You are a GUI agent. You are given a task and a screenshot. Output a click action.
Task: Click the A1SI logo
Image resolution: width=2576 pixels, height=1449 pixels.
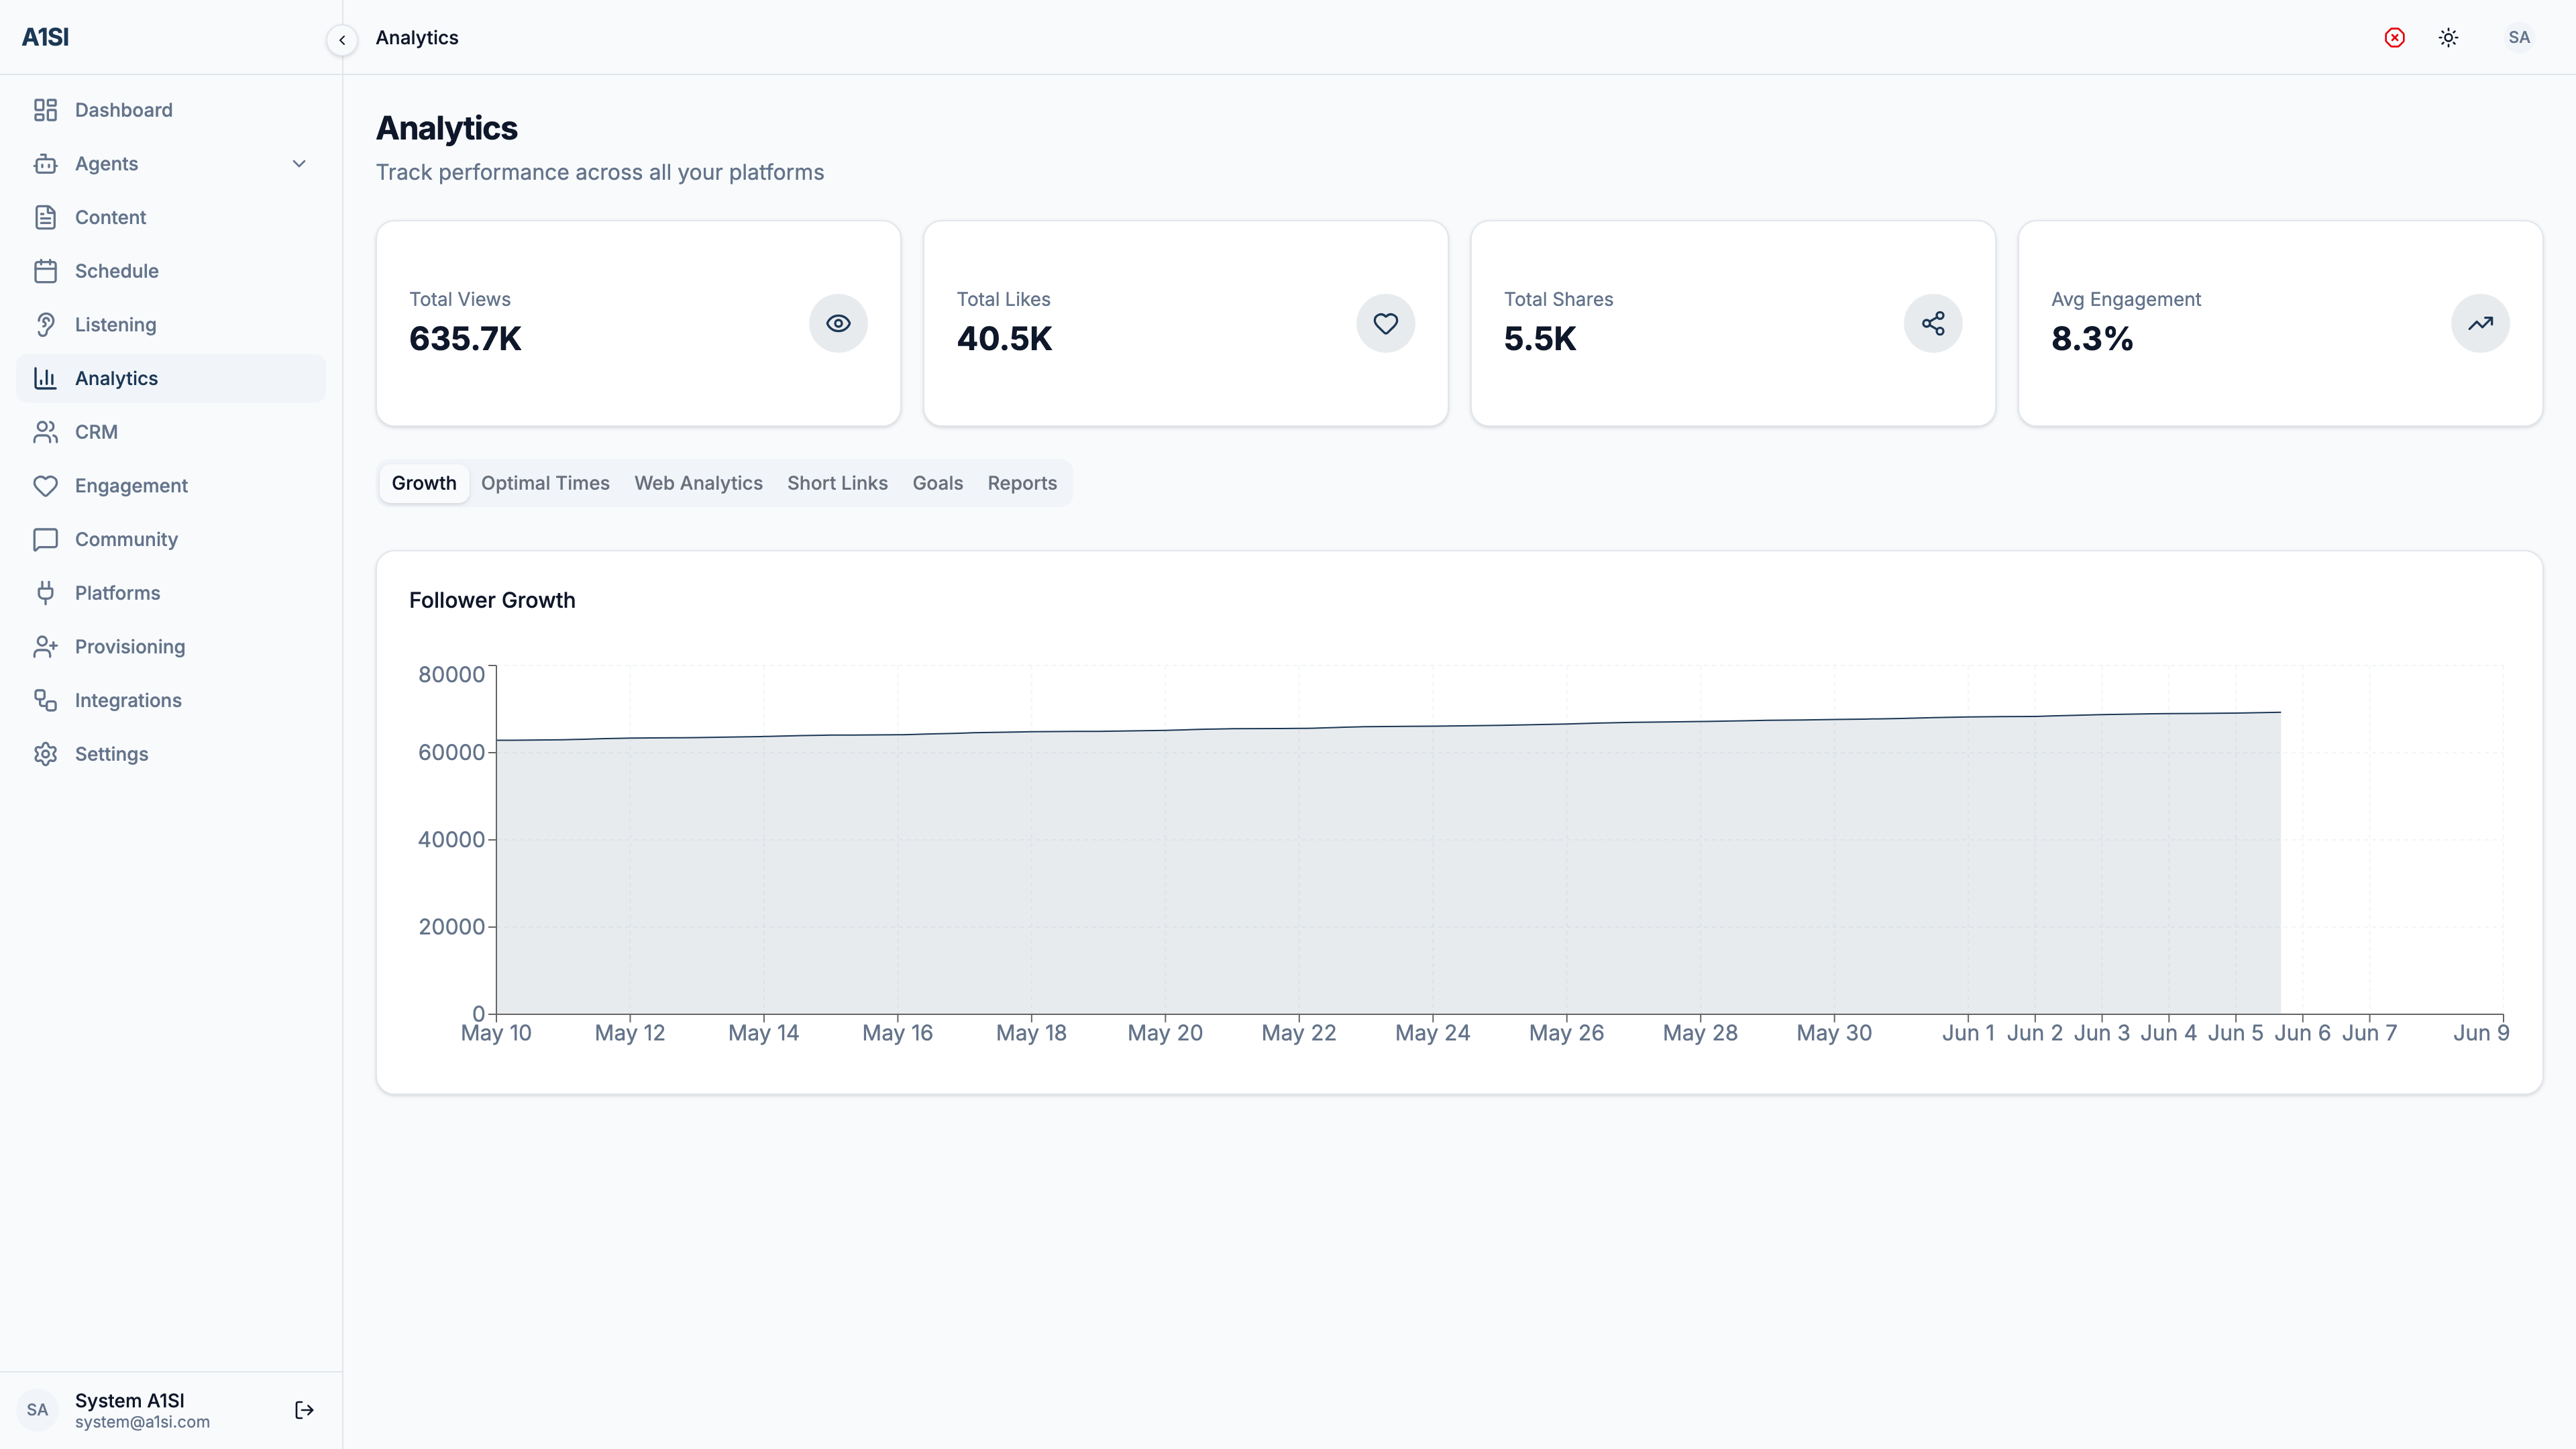(x=46, y=37)
